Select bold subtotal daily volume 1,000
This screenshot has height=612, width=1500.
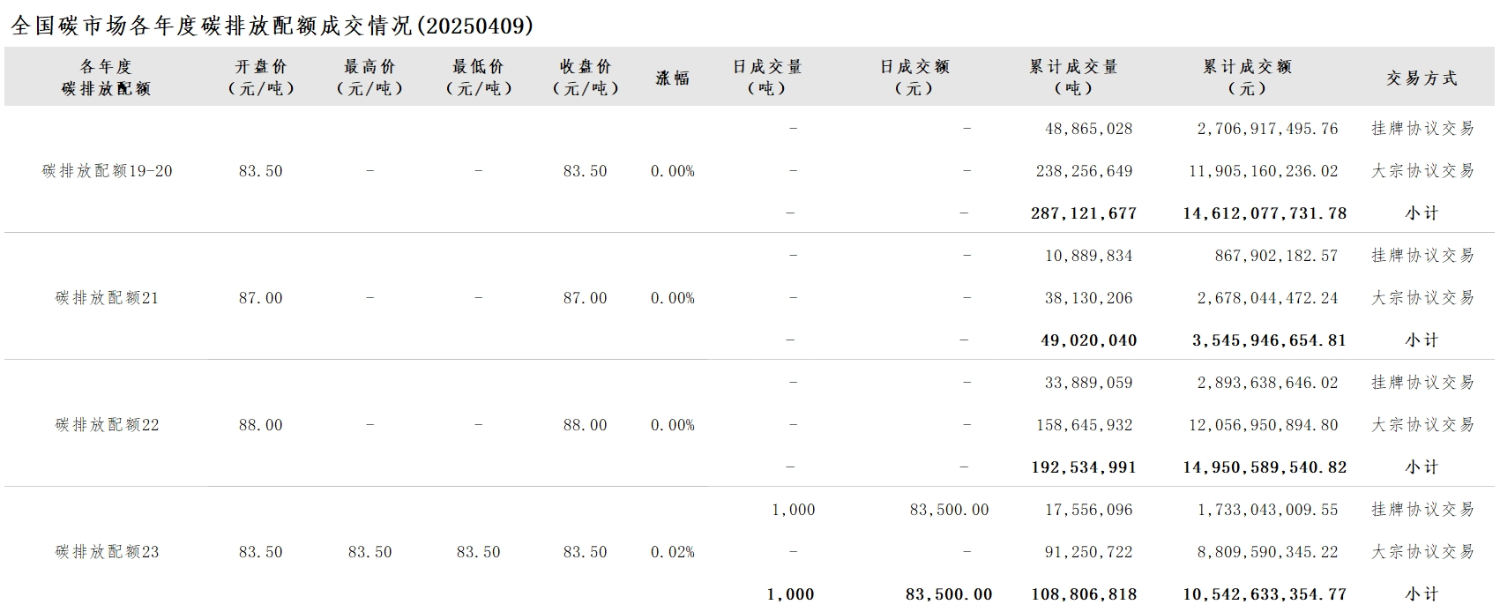[x=791, y=594]
